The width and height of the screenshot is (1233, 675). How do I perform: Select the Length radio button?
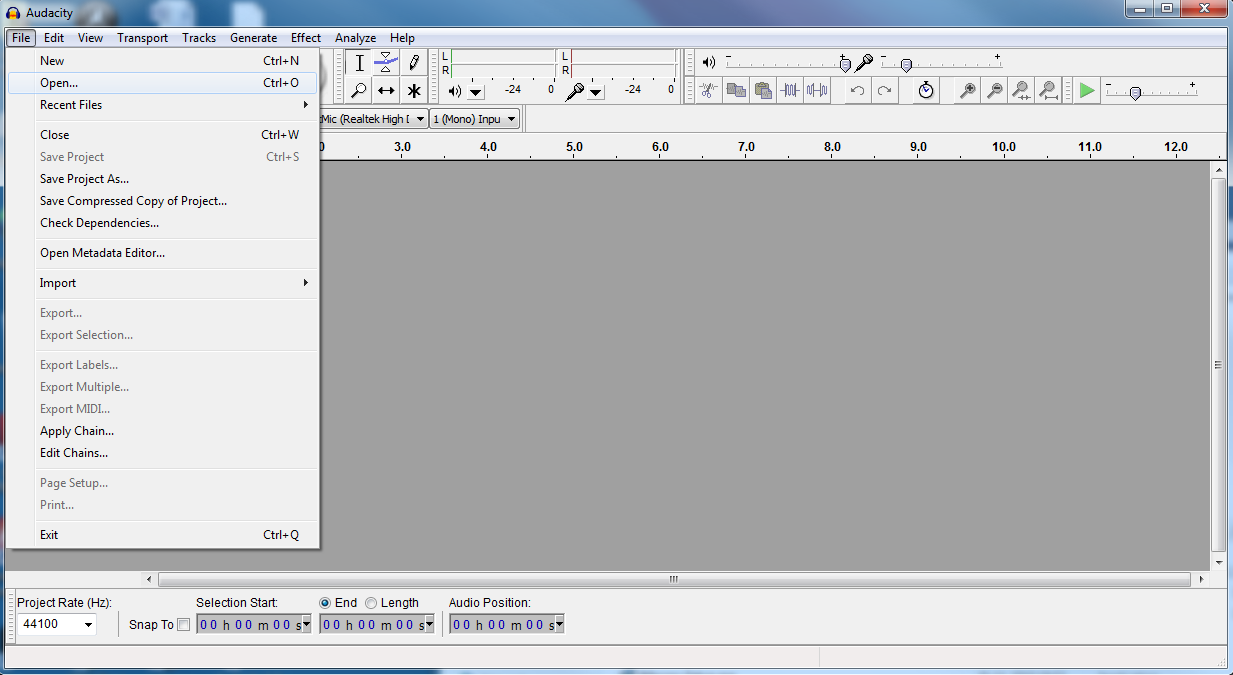click(371, 603)
